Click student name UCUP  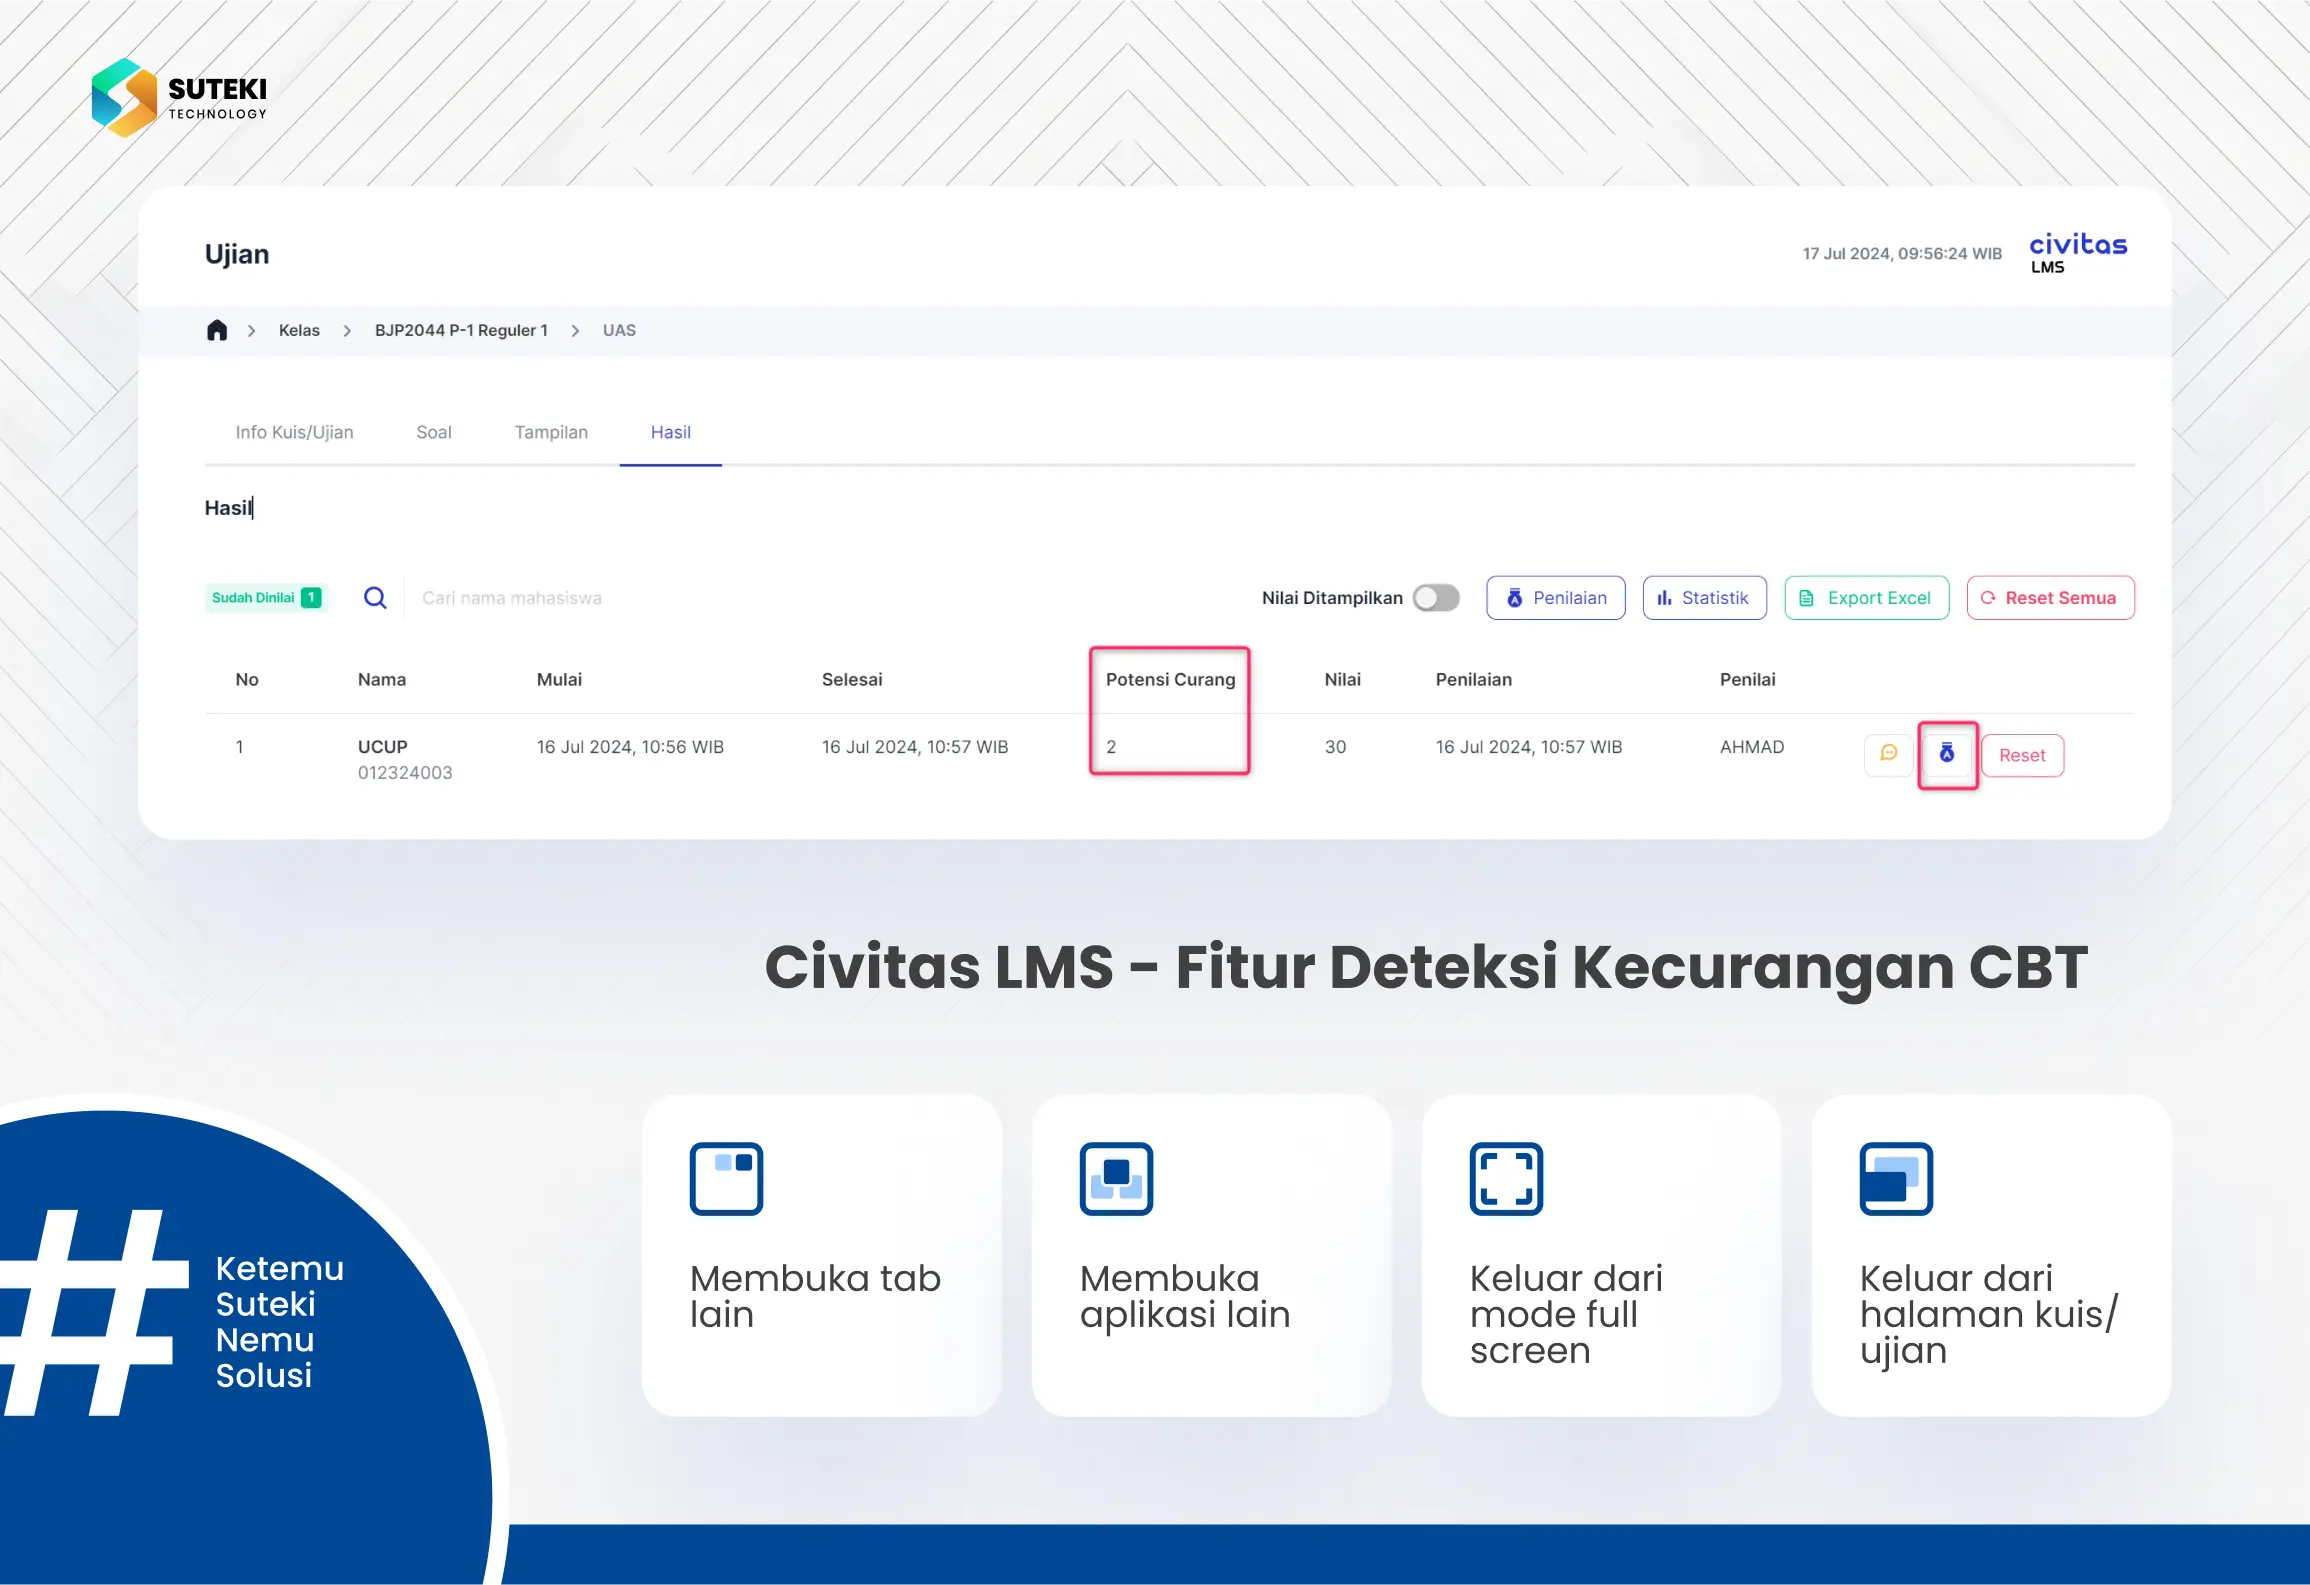click(x=383, y=747)
